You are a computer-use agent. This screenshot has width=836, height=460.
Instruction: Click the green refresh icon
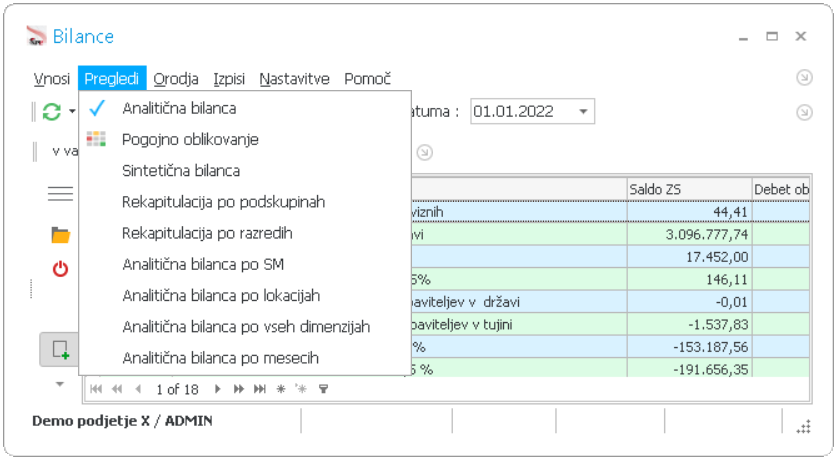point(52,111)
